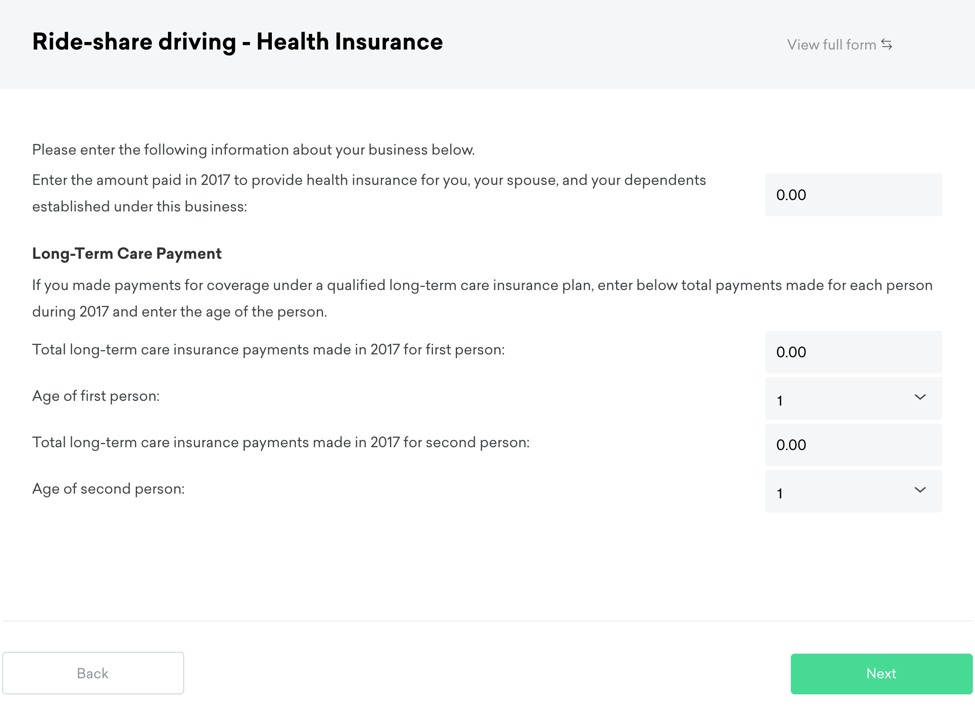
Task: Click the swap arrows icon beside View full form
Action: point(887,44)
